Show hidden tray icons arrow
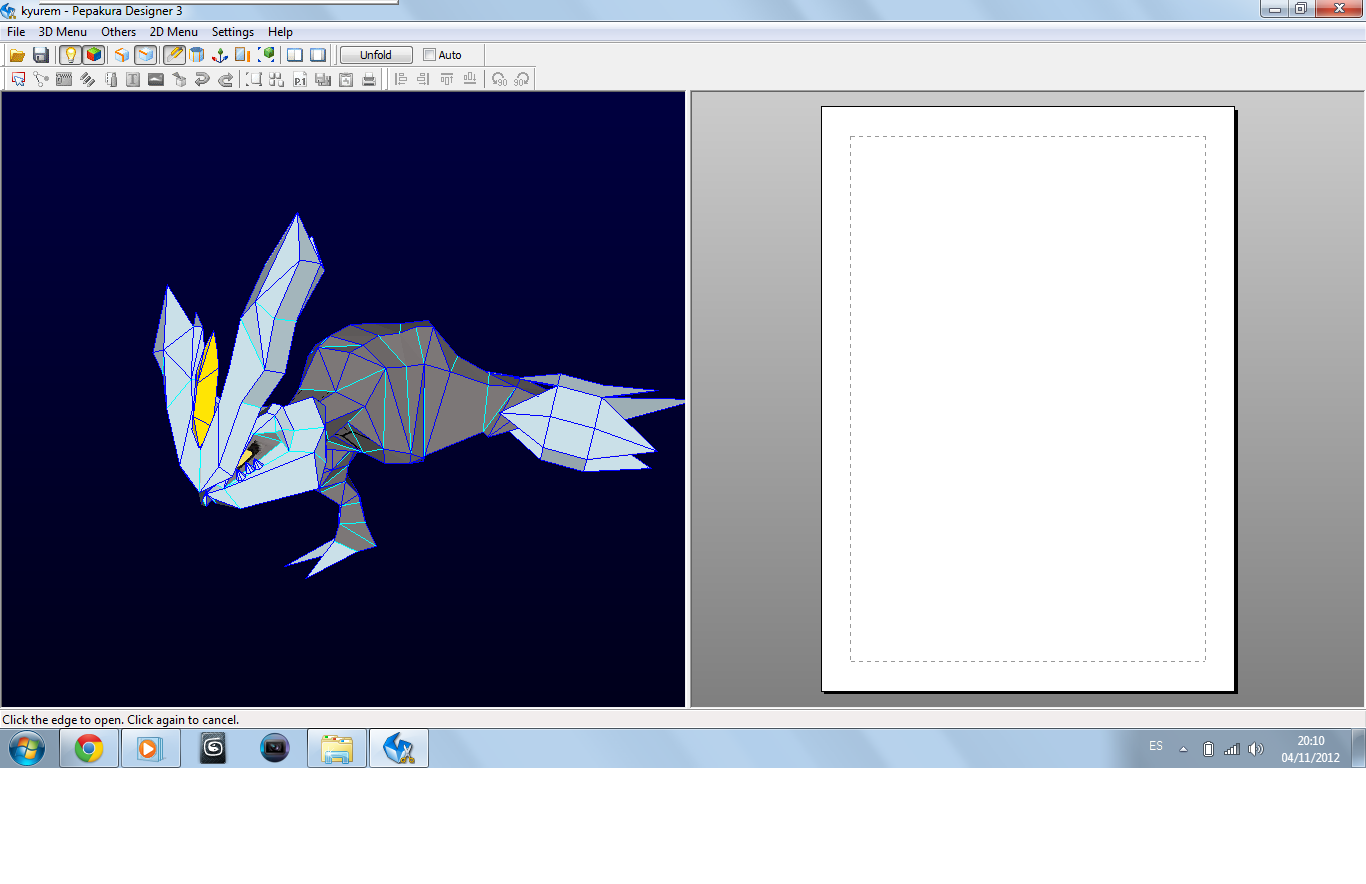Viewport: 1366px width, 884px height. coord(1184,749)
